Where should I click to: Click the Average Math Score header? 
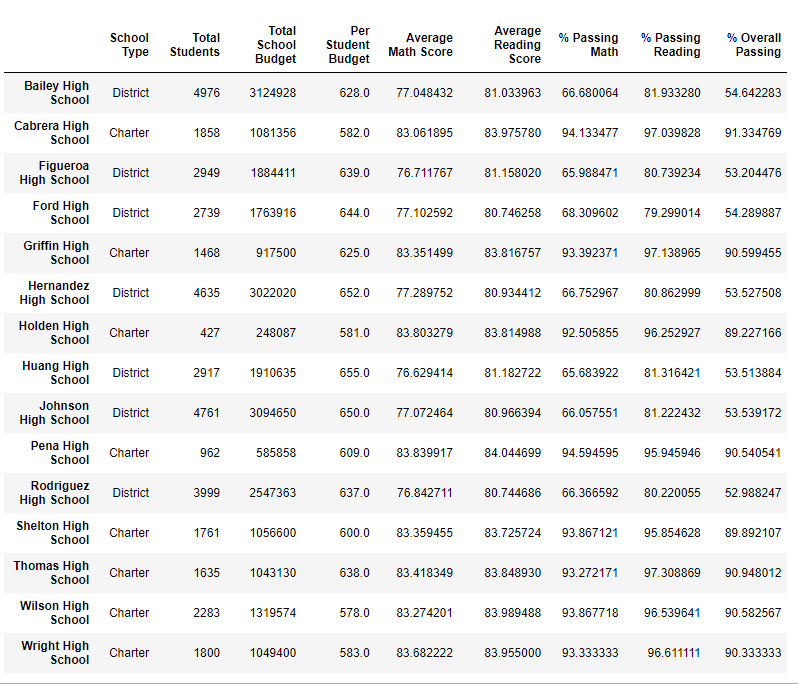pyautogui.click(x=420, y=45)
